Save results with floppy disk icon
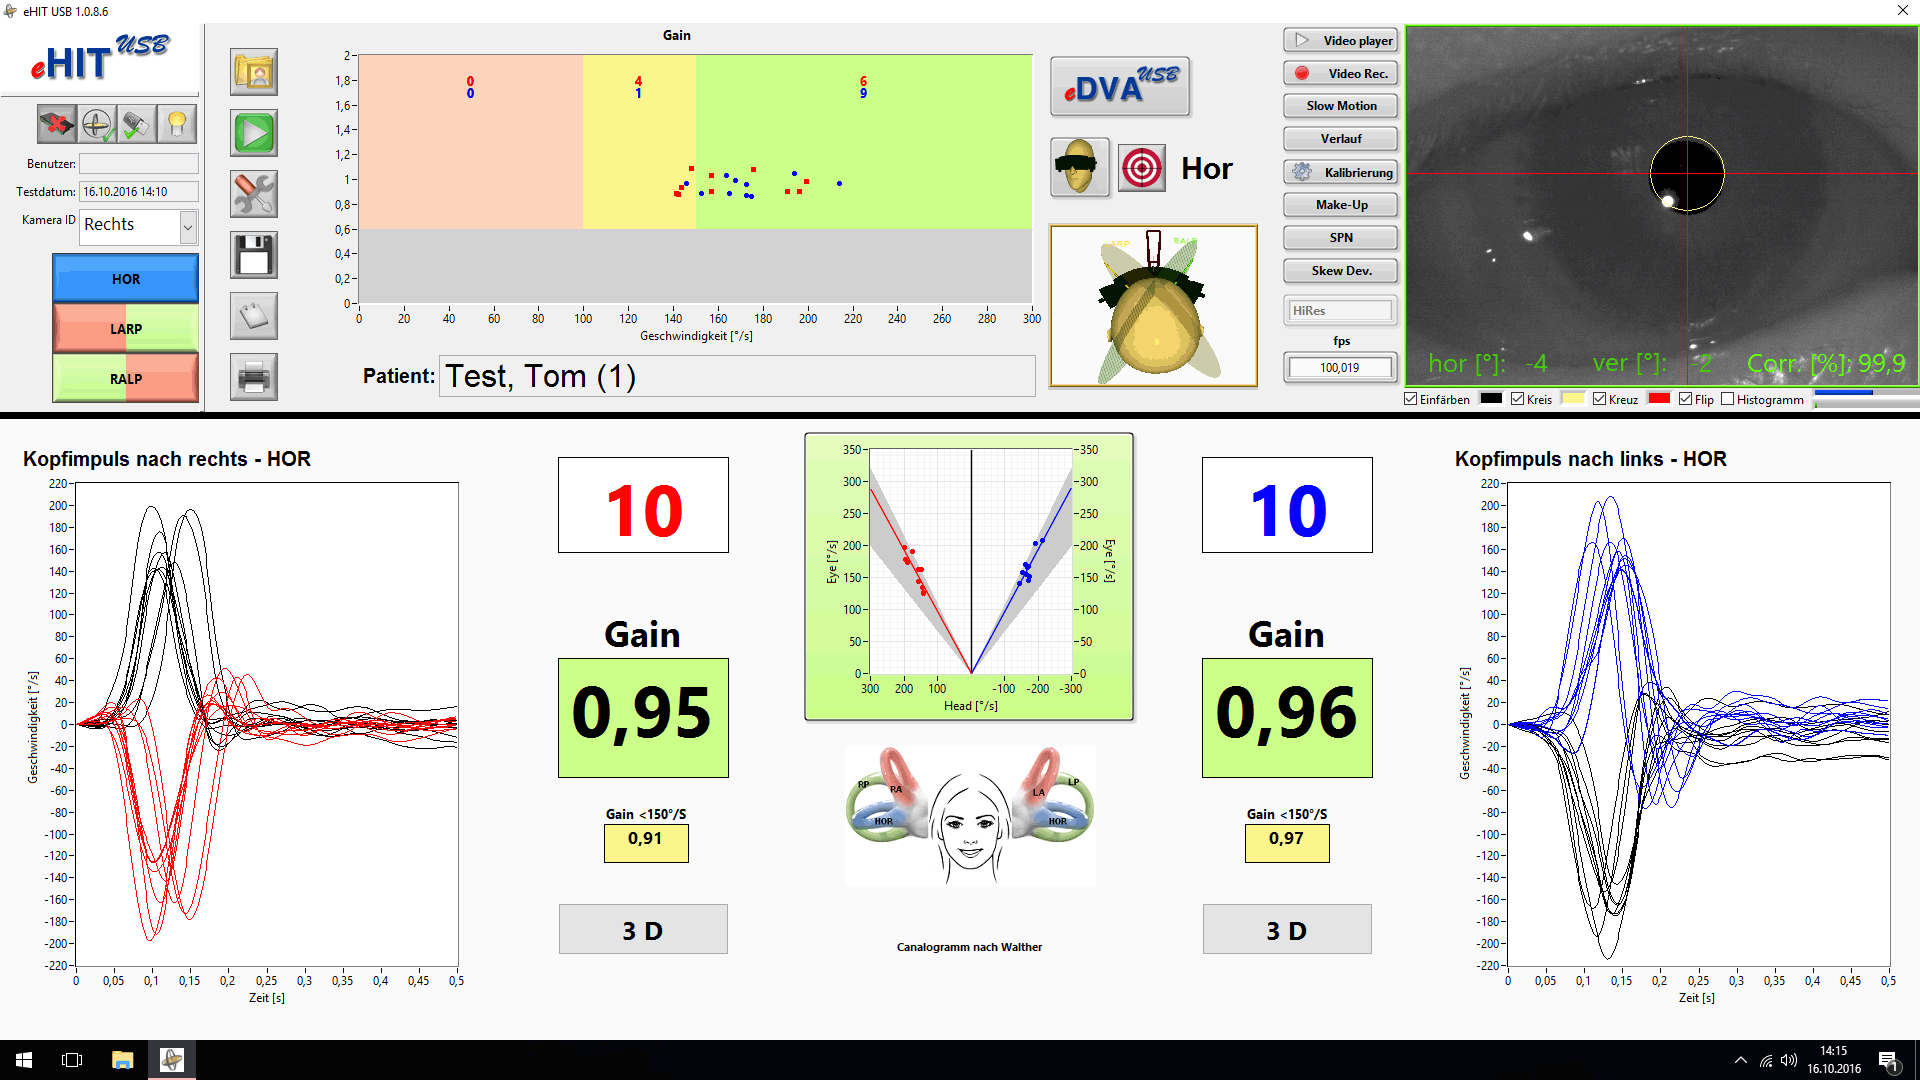1920x1080 pixels. click(x=254, y=255)
